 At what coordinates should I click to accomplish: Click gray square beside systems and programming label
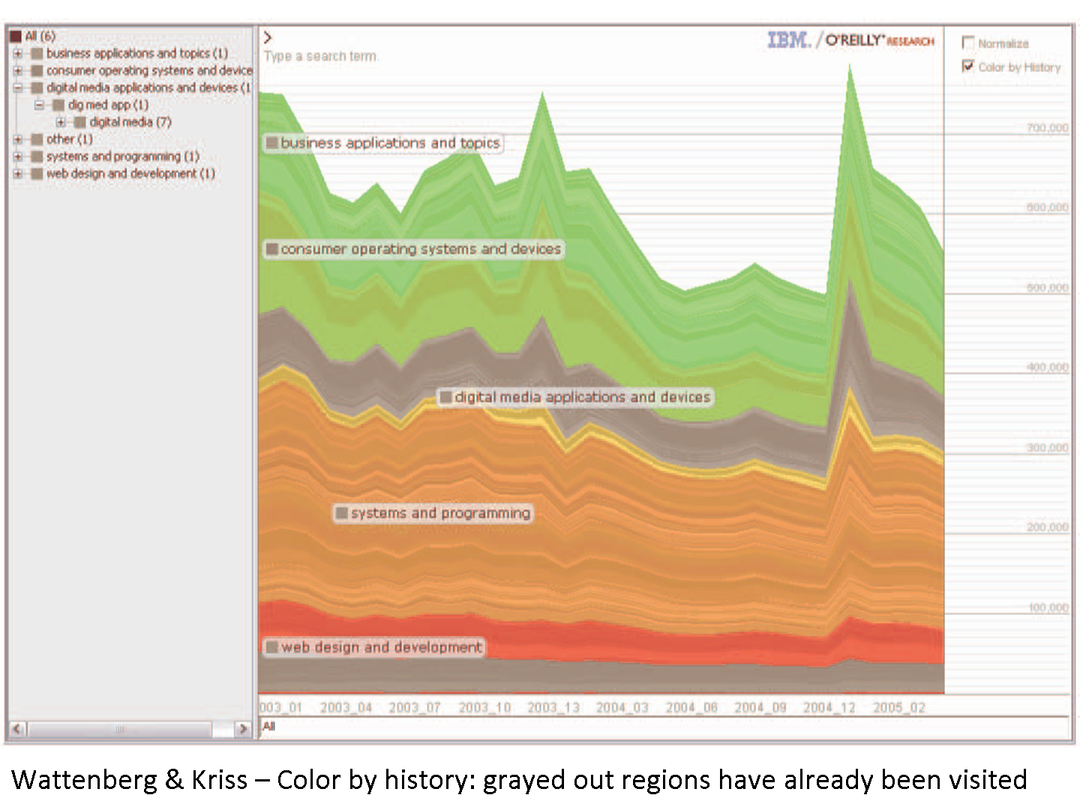[x=342, y=513]
